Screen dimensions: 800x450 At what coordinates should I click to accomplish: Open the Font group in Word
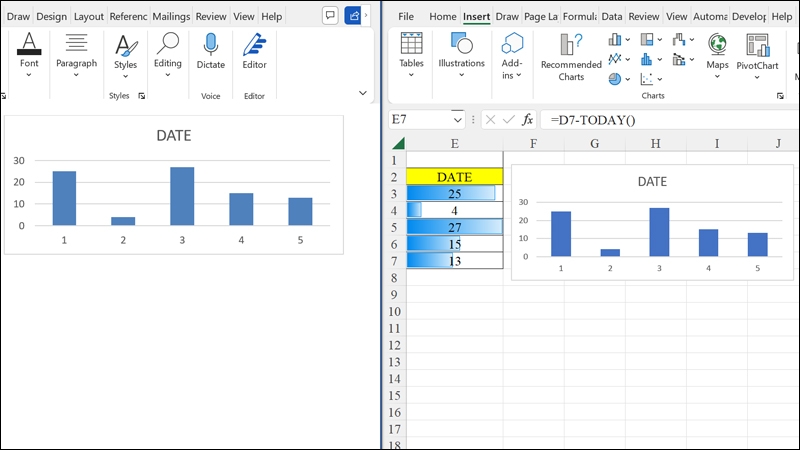[29, 55]
